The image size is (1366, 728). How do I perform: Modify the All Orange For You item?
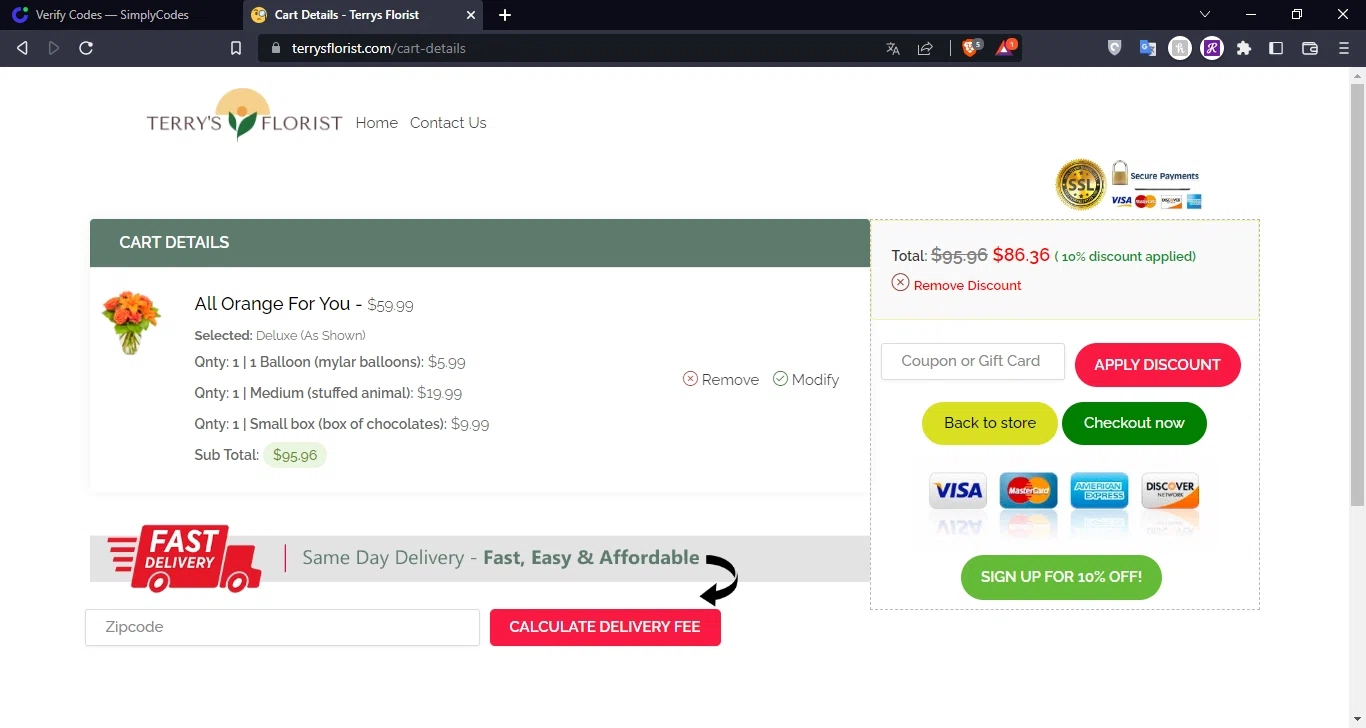(x=806, y=380)
